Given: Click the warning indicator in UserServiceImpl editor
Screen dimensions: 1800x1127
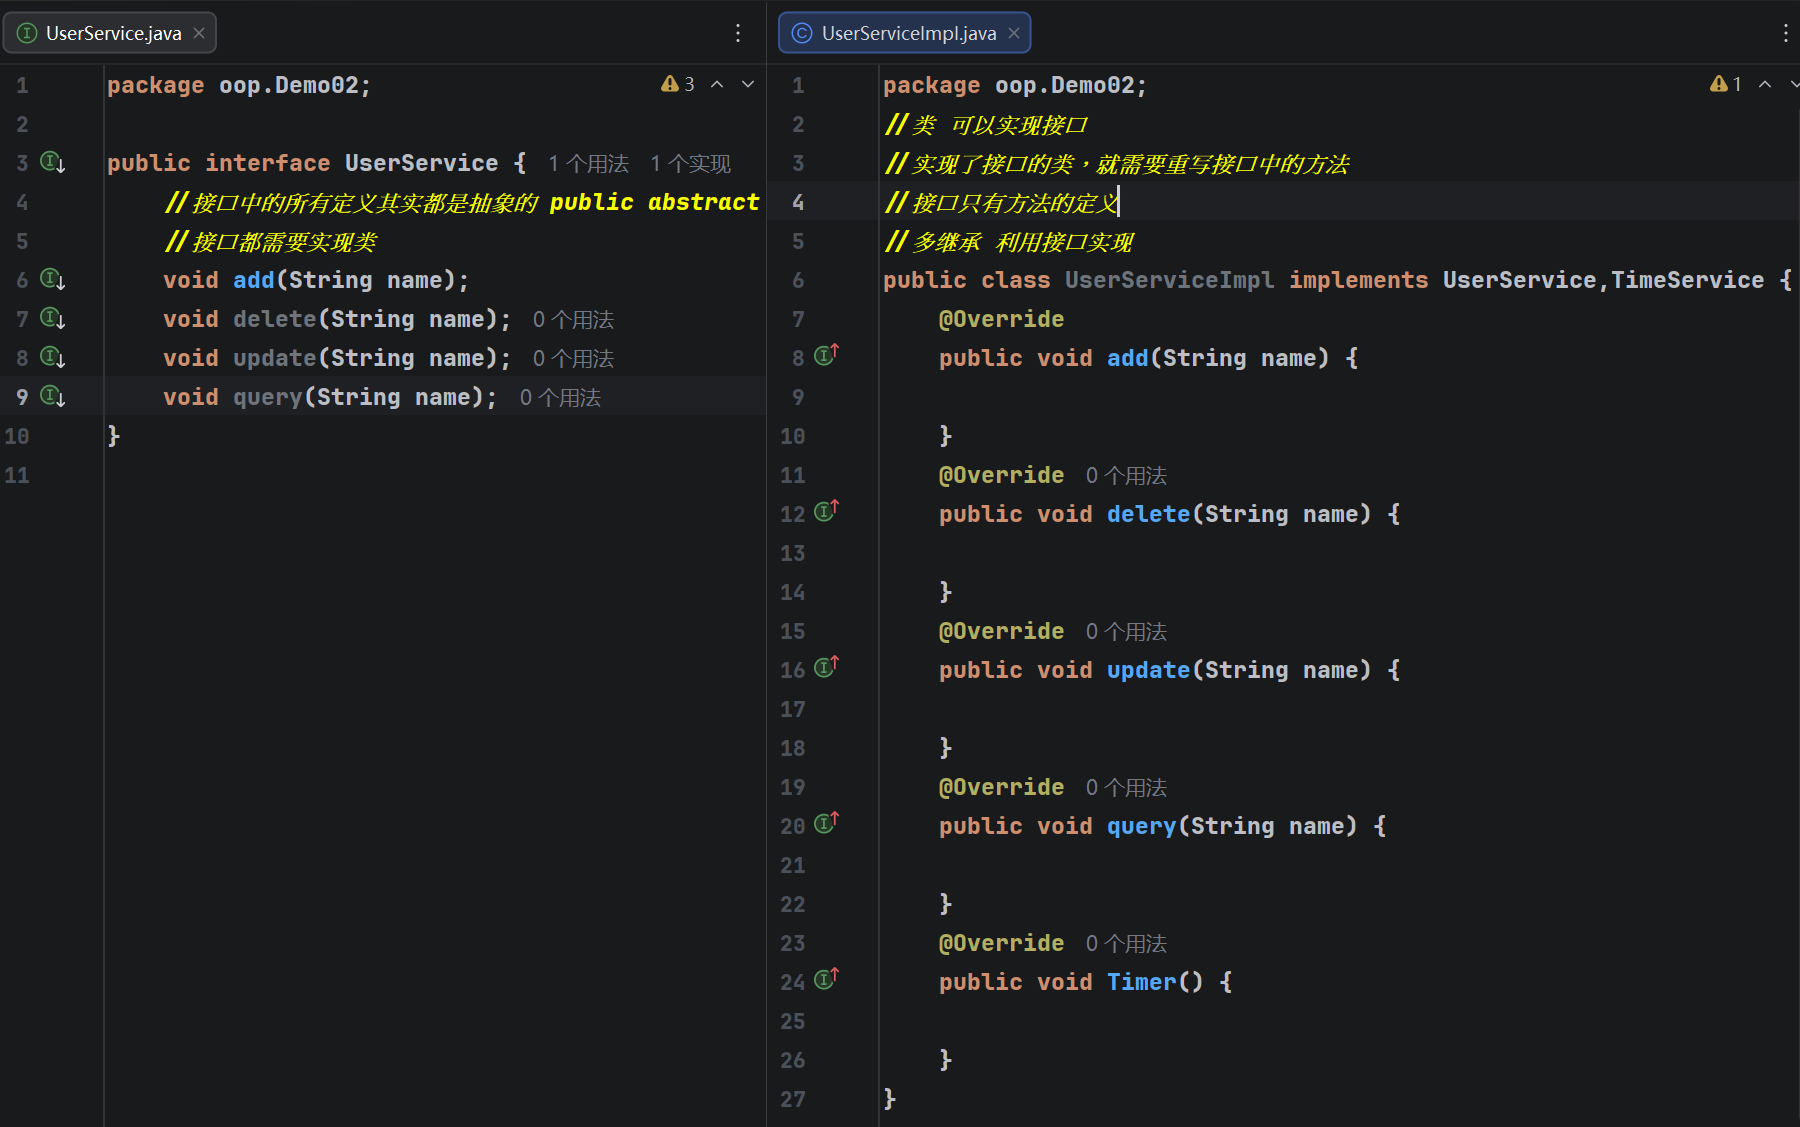Looking at the screenshot, I should (1725, 84).
